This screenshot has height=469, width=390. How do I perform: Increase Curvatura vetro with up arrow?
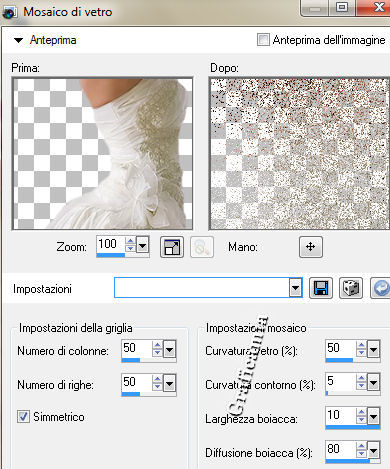point(361,345)
